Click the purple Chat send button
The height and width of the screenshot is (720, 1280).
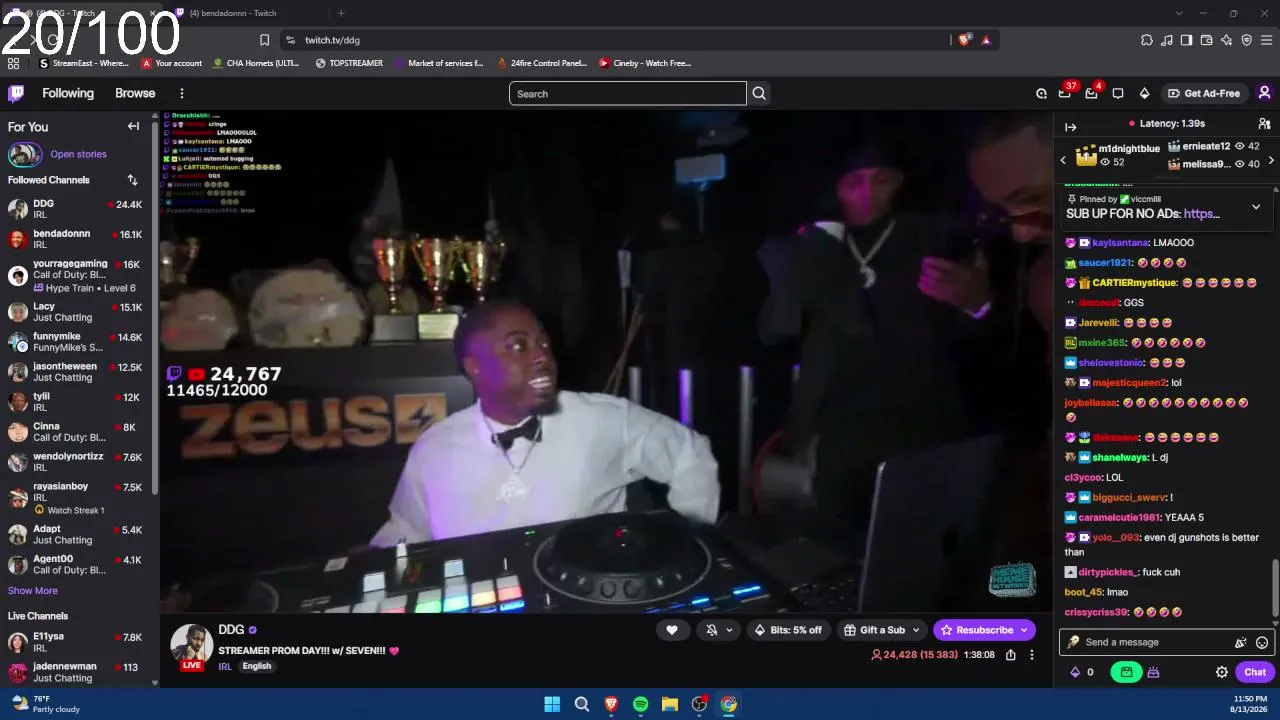(x=1255, y=672)
